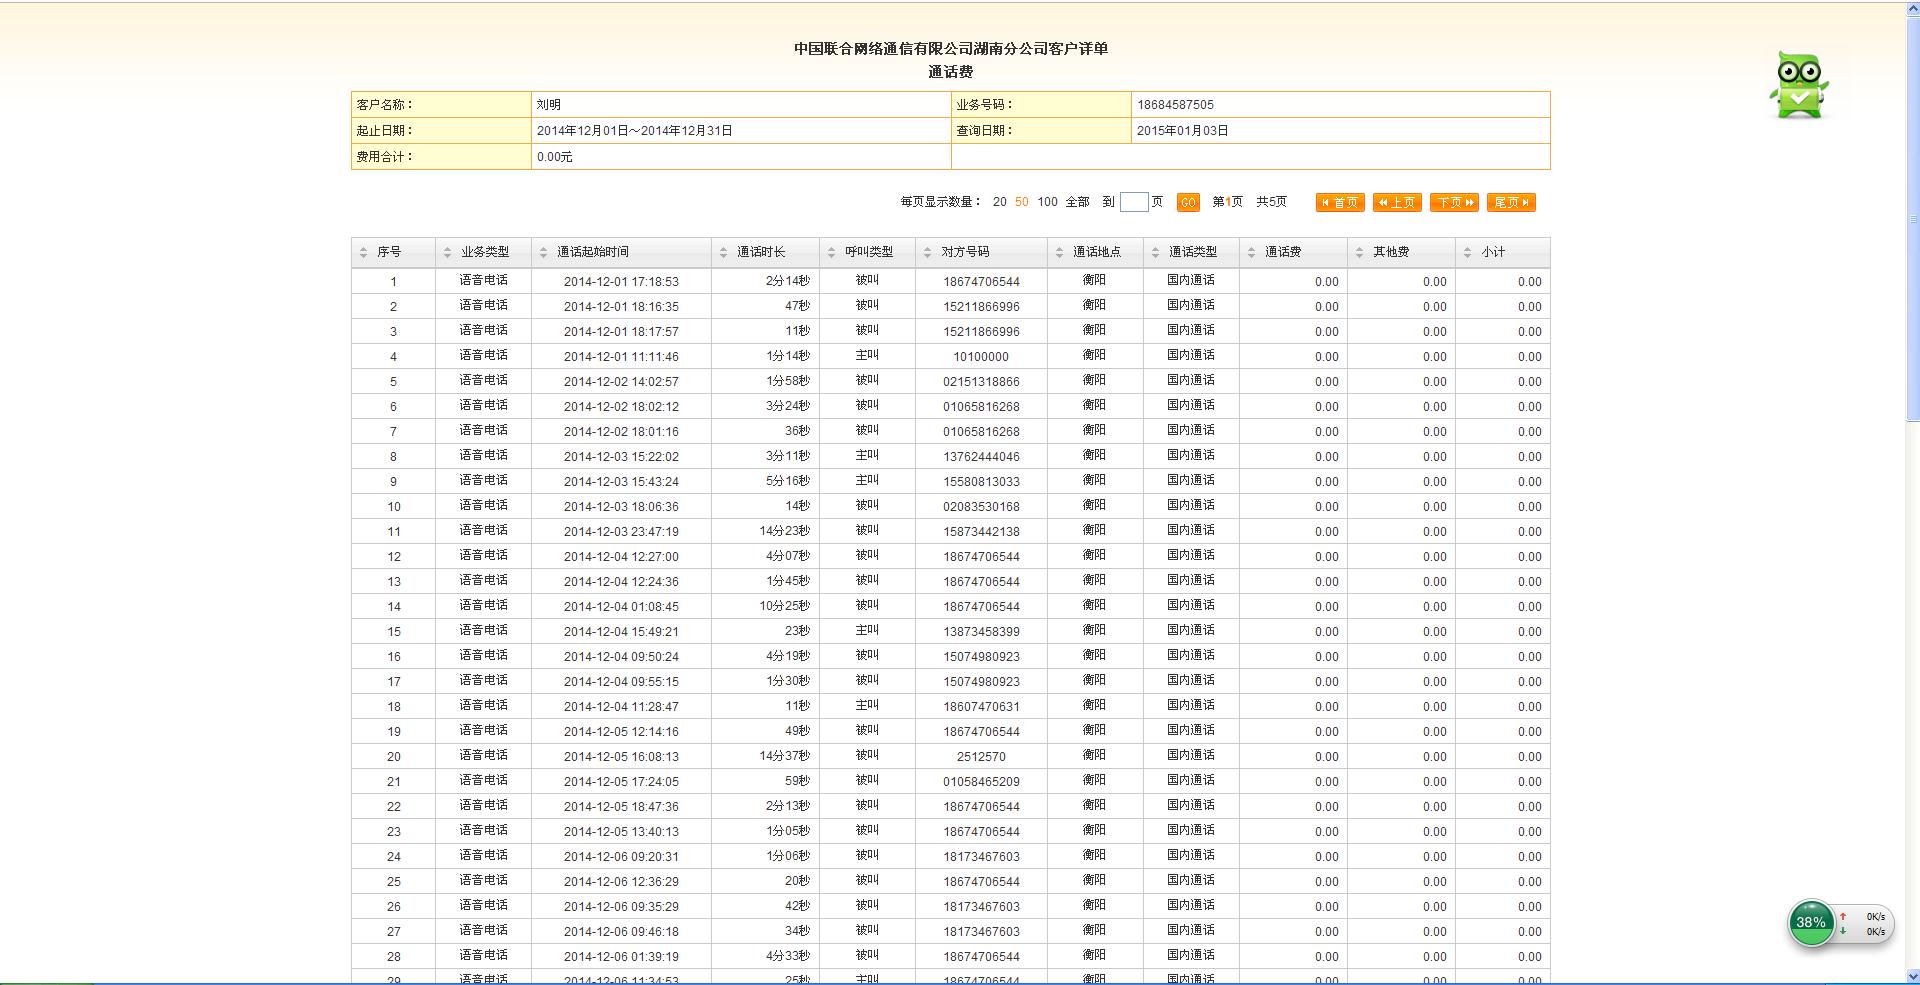1920x985 pixels.
Task: Click the green mascot robot icon
Action: (1798, 86)
